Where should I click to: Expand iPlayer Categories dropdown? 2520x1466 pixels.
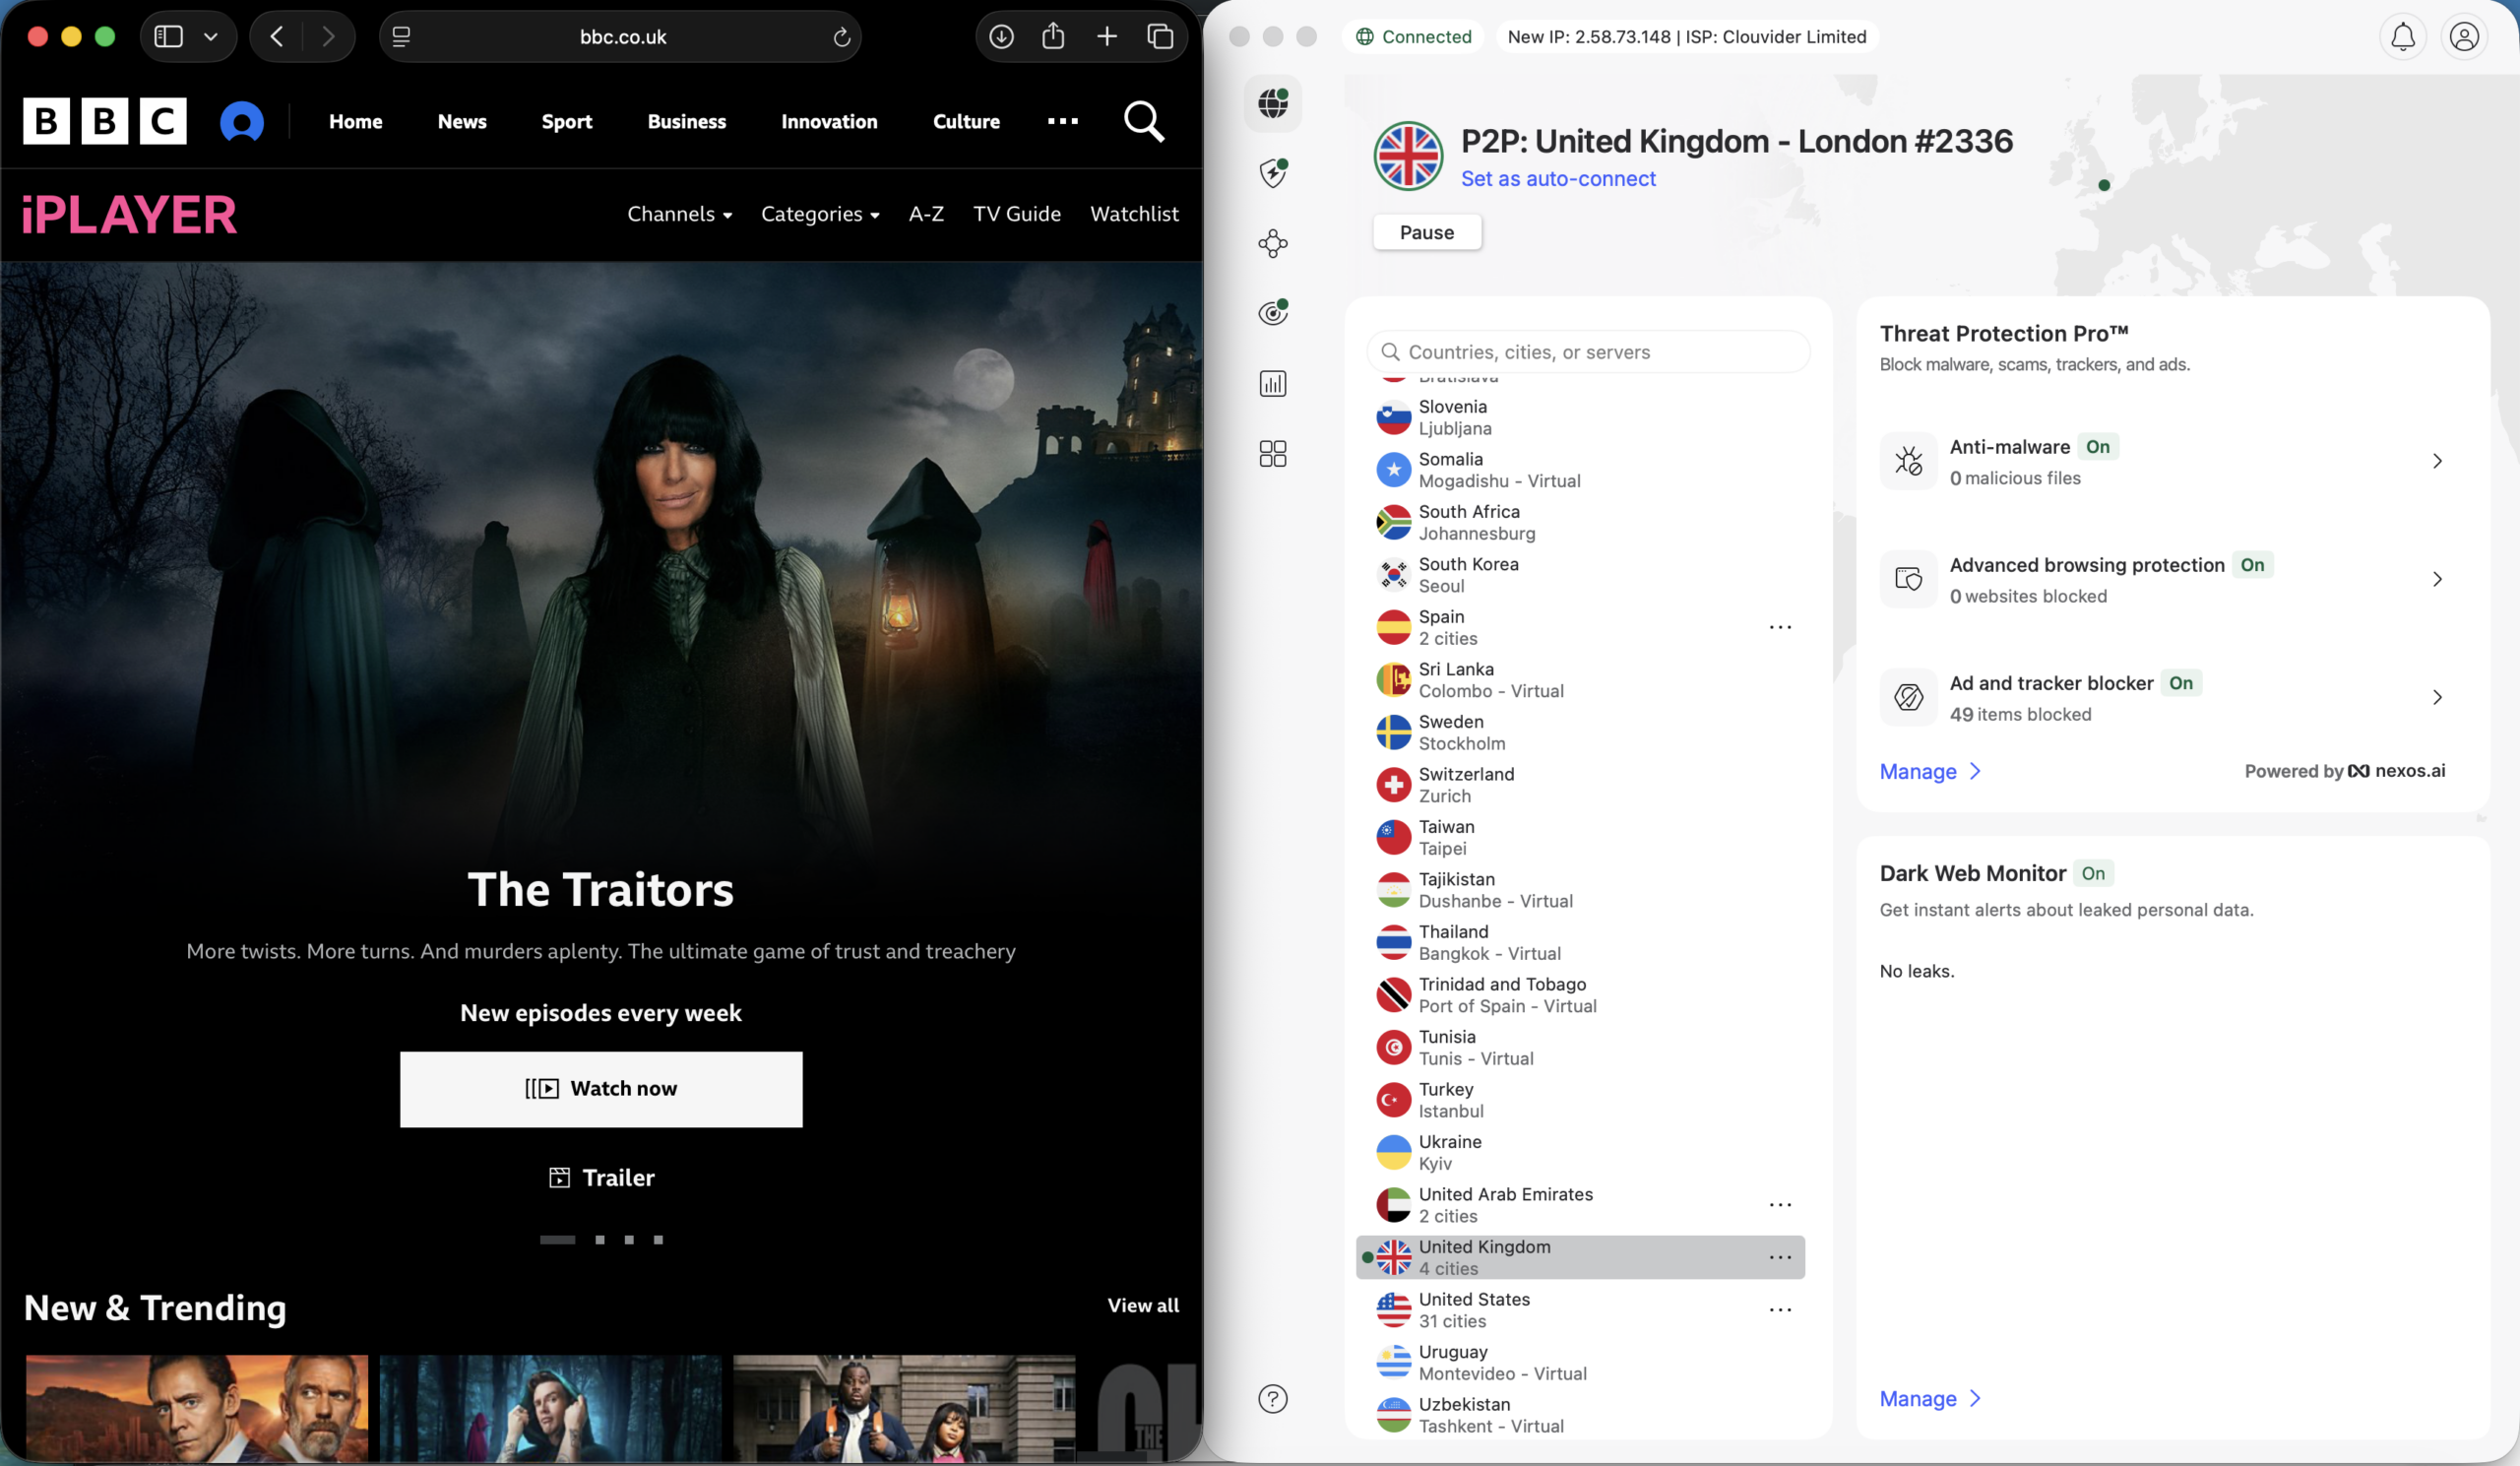pos(820,214)
